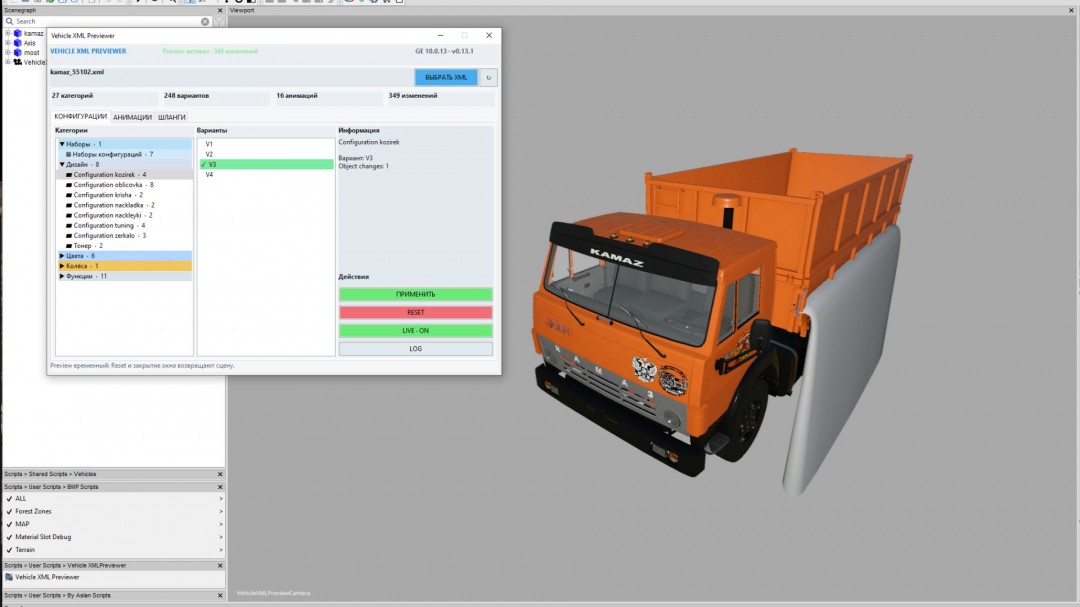Screen dimensions: 1080x607
Task: Collapse the Наборы category
Action: tap(62, 144)
